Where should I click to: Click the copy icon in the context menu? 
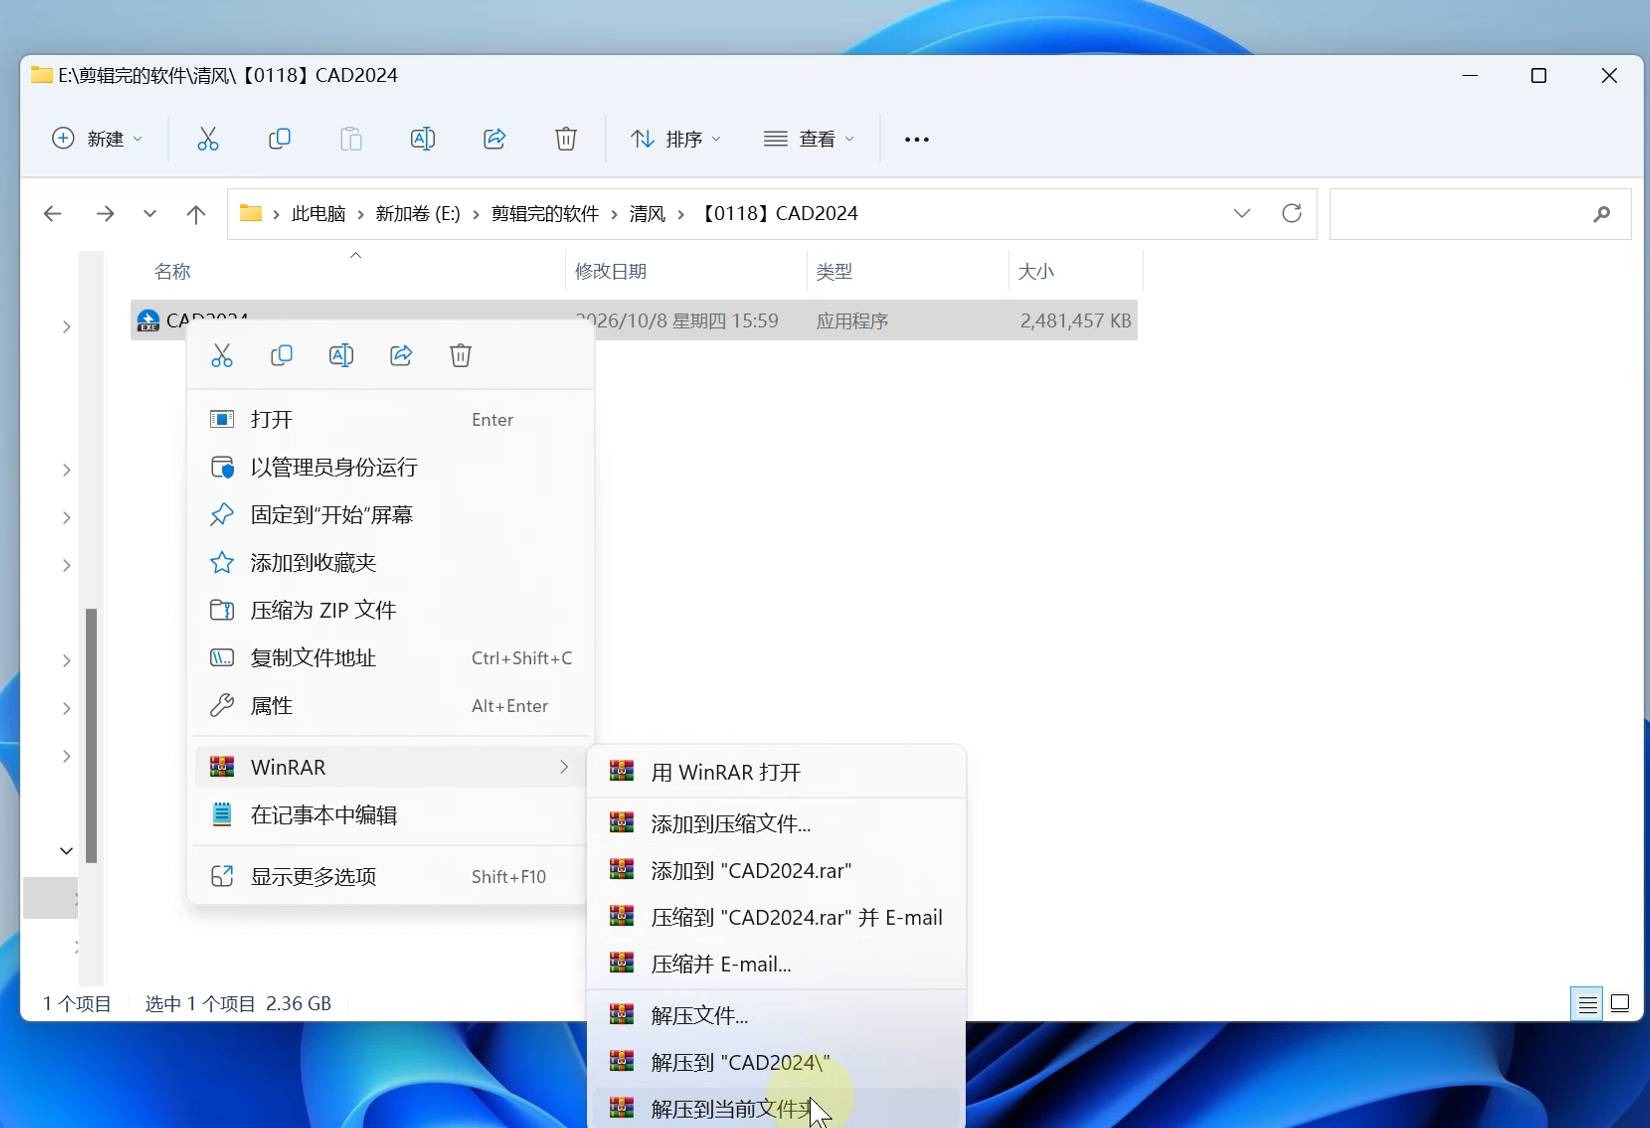tap(282, 355)
